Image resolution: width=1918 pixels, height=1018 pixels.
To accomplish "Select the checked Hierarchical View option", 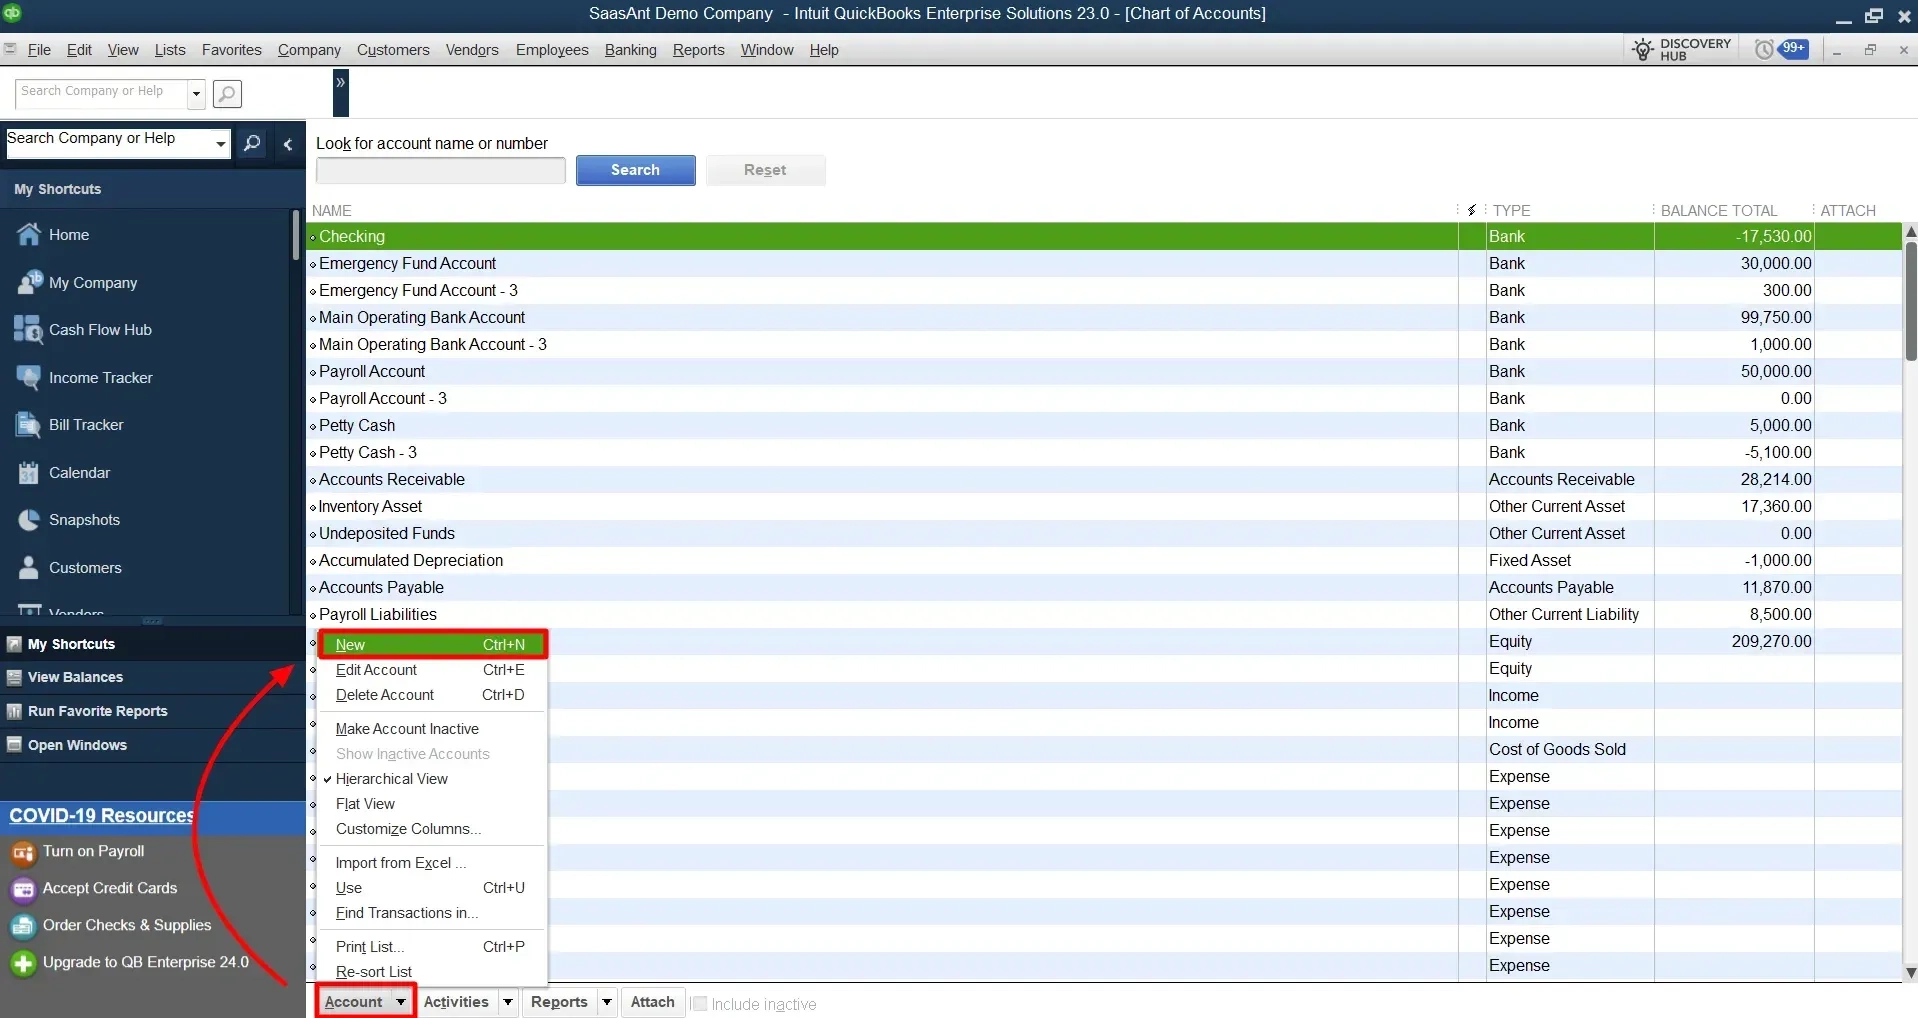I will [x=391, y=779].
